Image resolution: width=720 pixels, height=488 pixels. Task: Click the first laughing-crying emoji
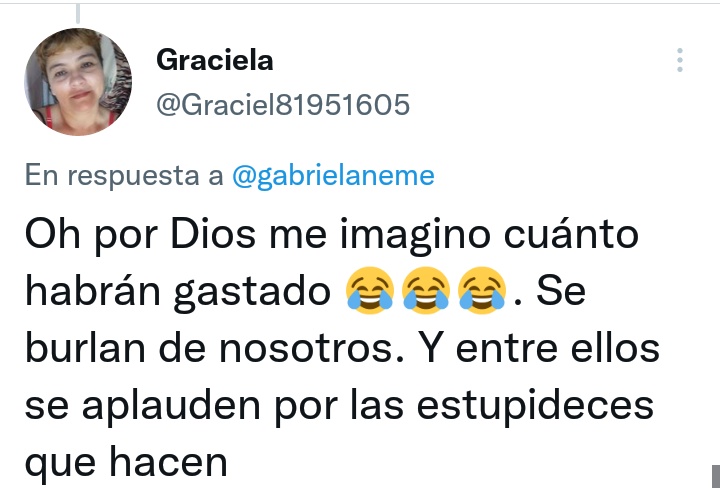370,290
